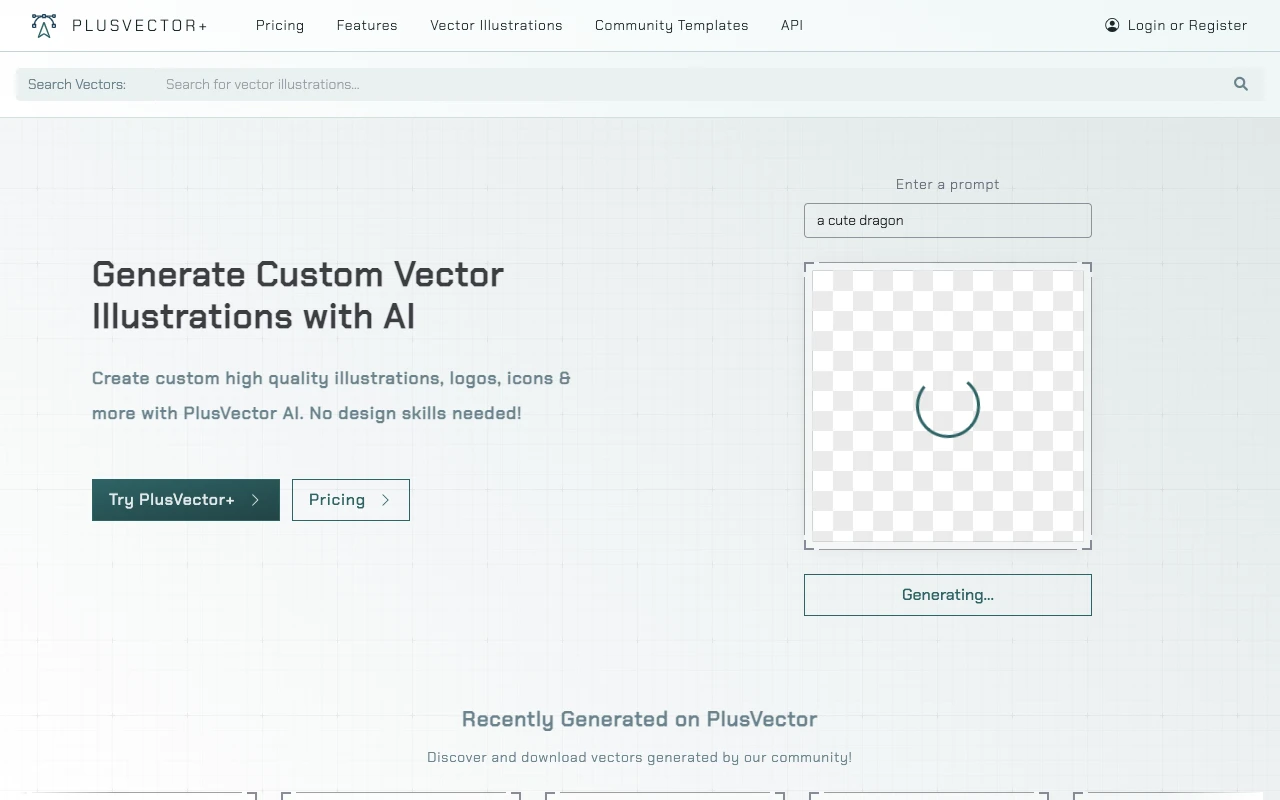Select Vector Illustrations in the top navigation

(496, 25)
